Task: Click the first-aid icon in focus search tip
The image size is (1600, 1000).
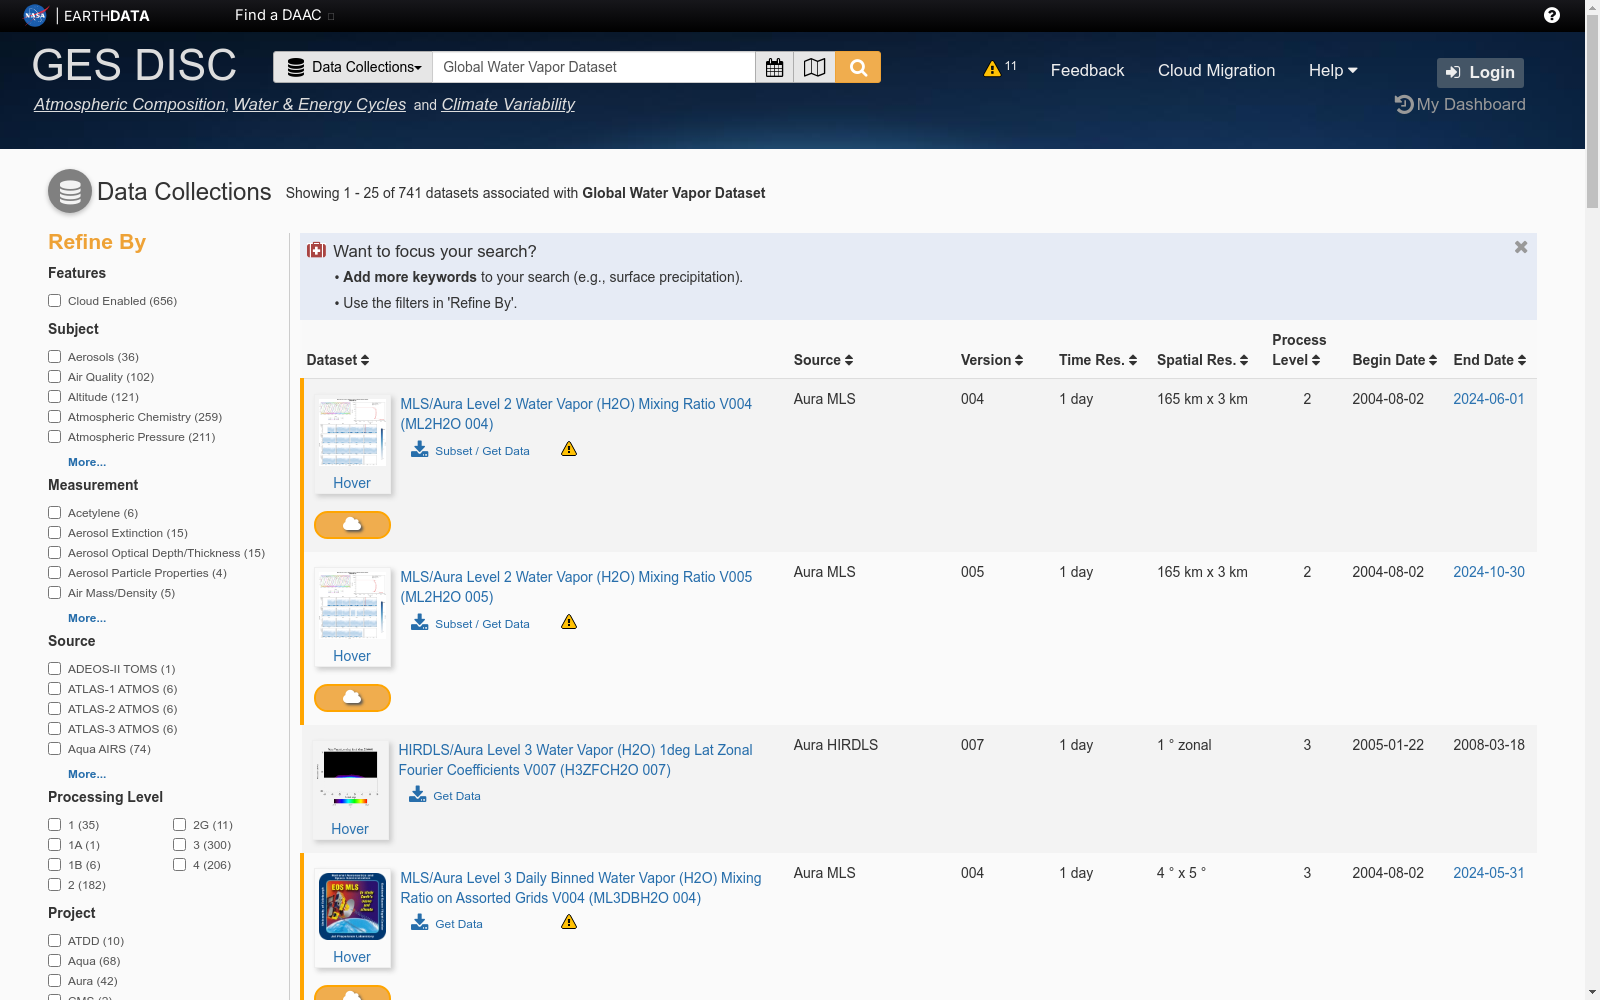Action: tap(316, 250)
